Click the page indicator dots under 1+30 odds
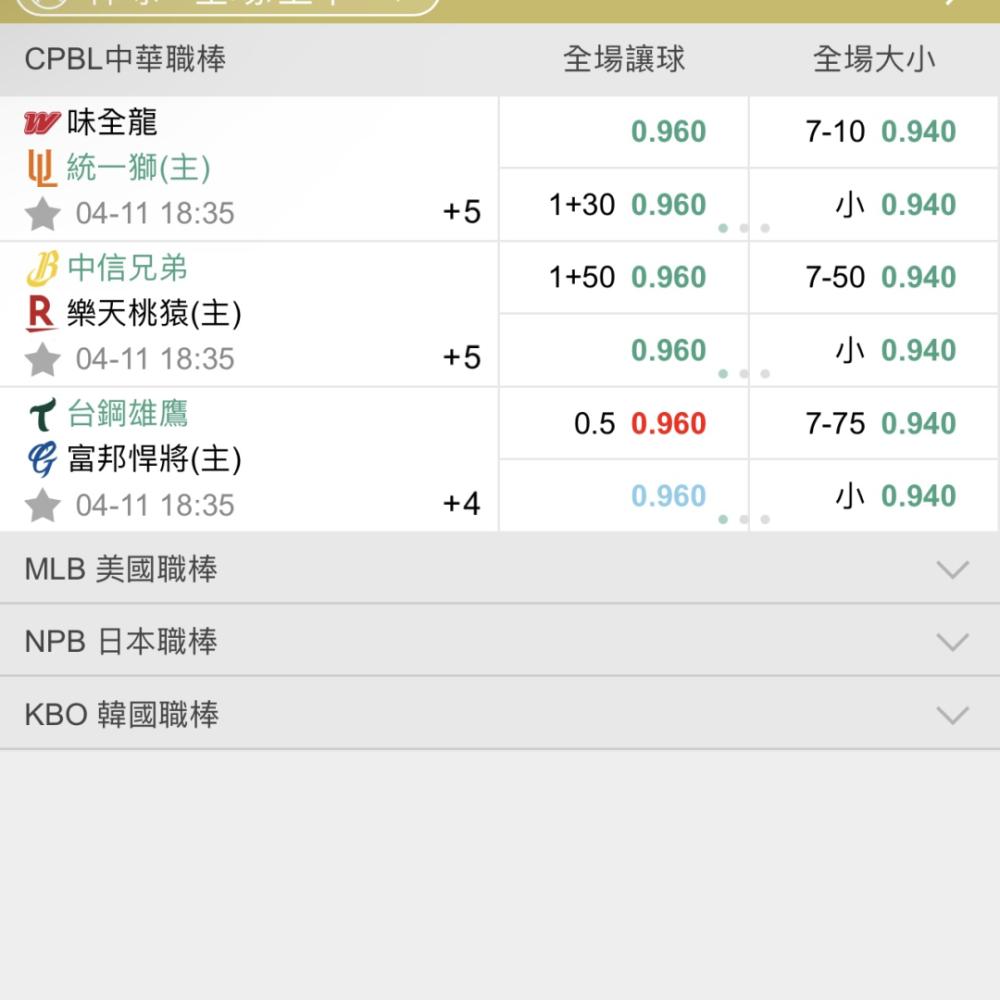 [x=744, y=228]
